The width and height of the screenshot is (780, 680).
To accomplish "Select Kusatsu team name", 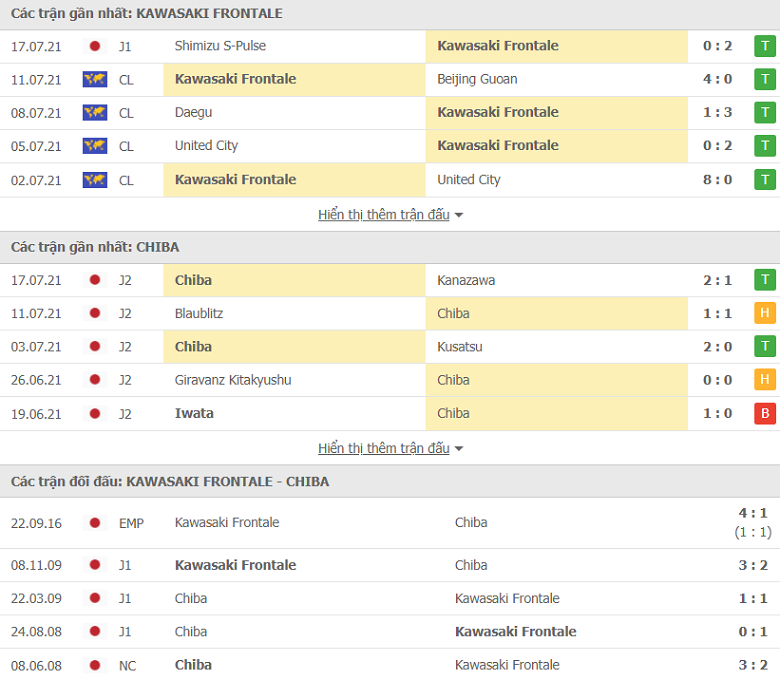I will click(x=460, y=347).
